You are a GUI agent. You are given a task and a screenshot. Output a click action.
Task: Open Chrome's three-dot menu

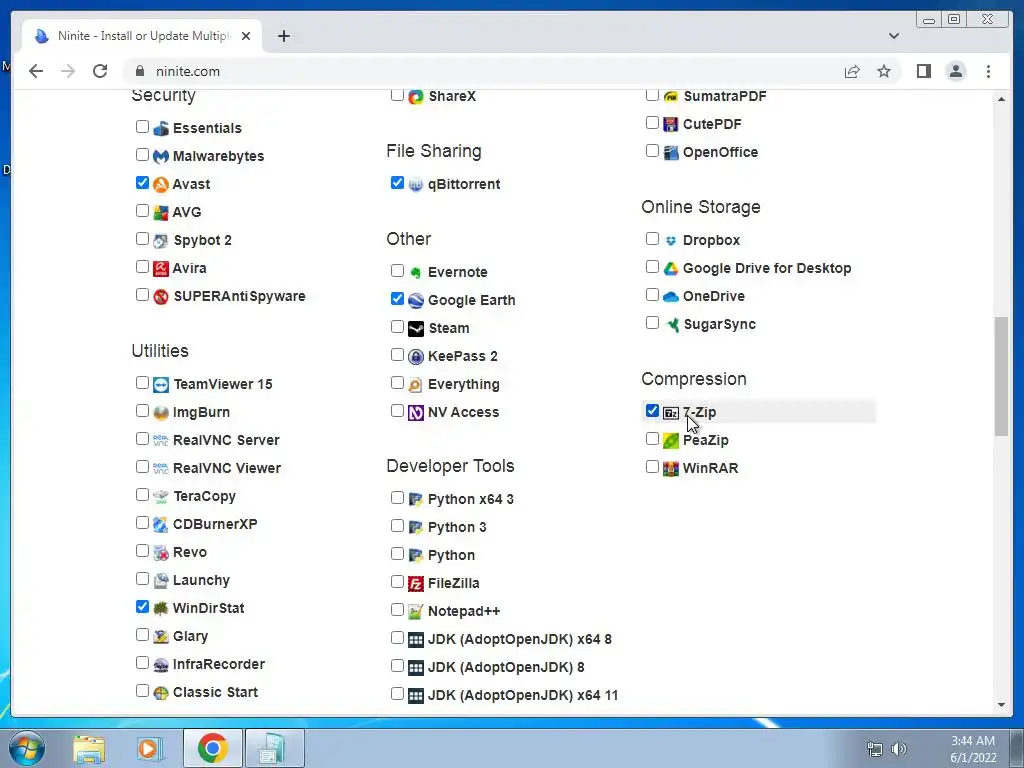[988, 71]
